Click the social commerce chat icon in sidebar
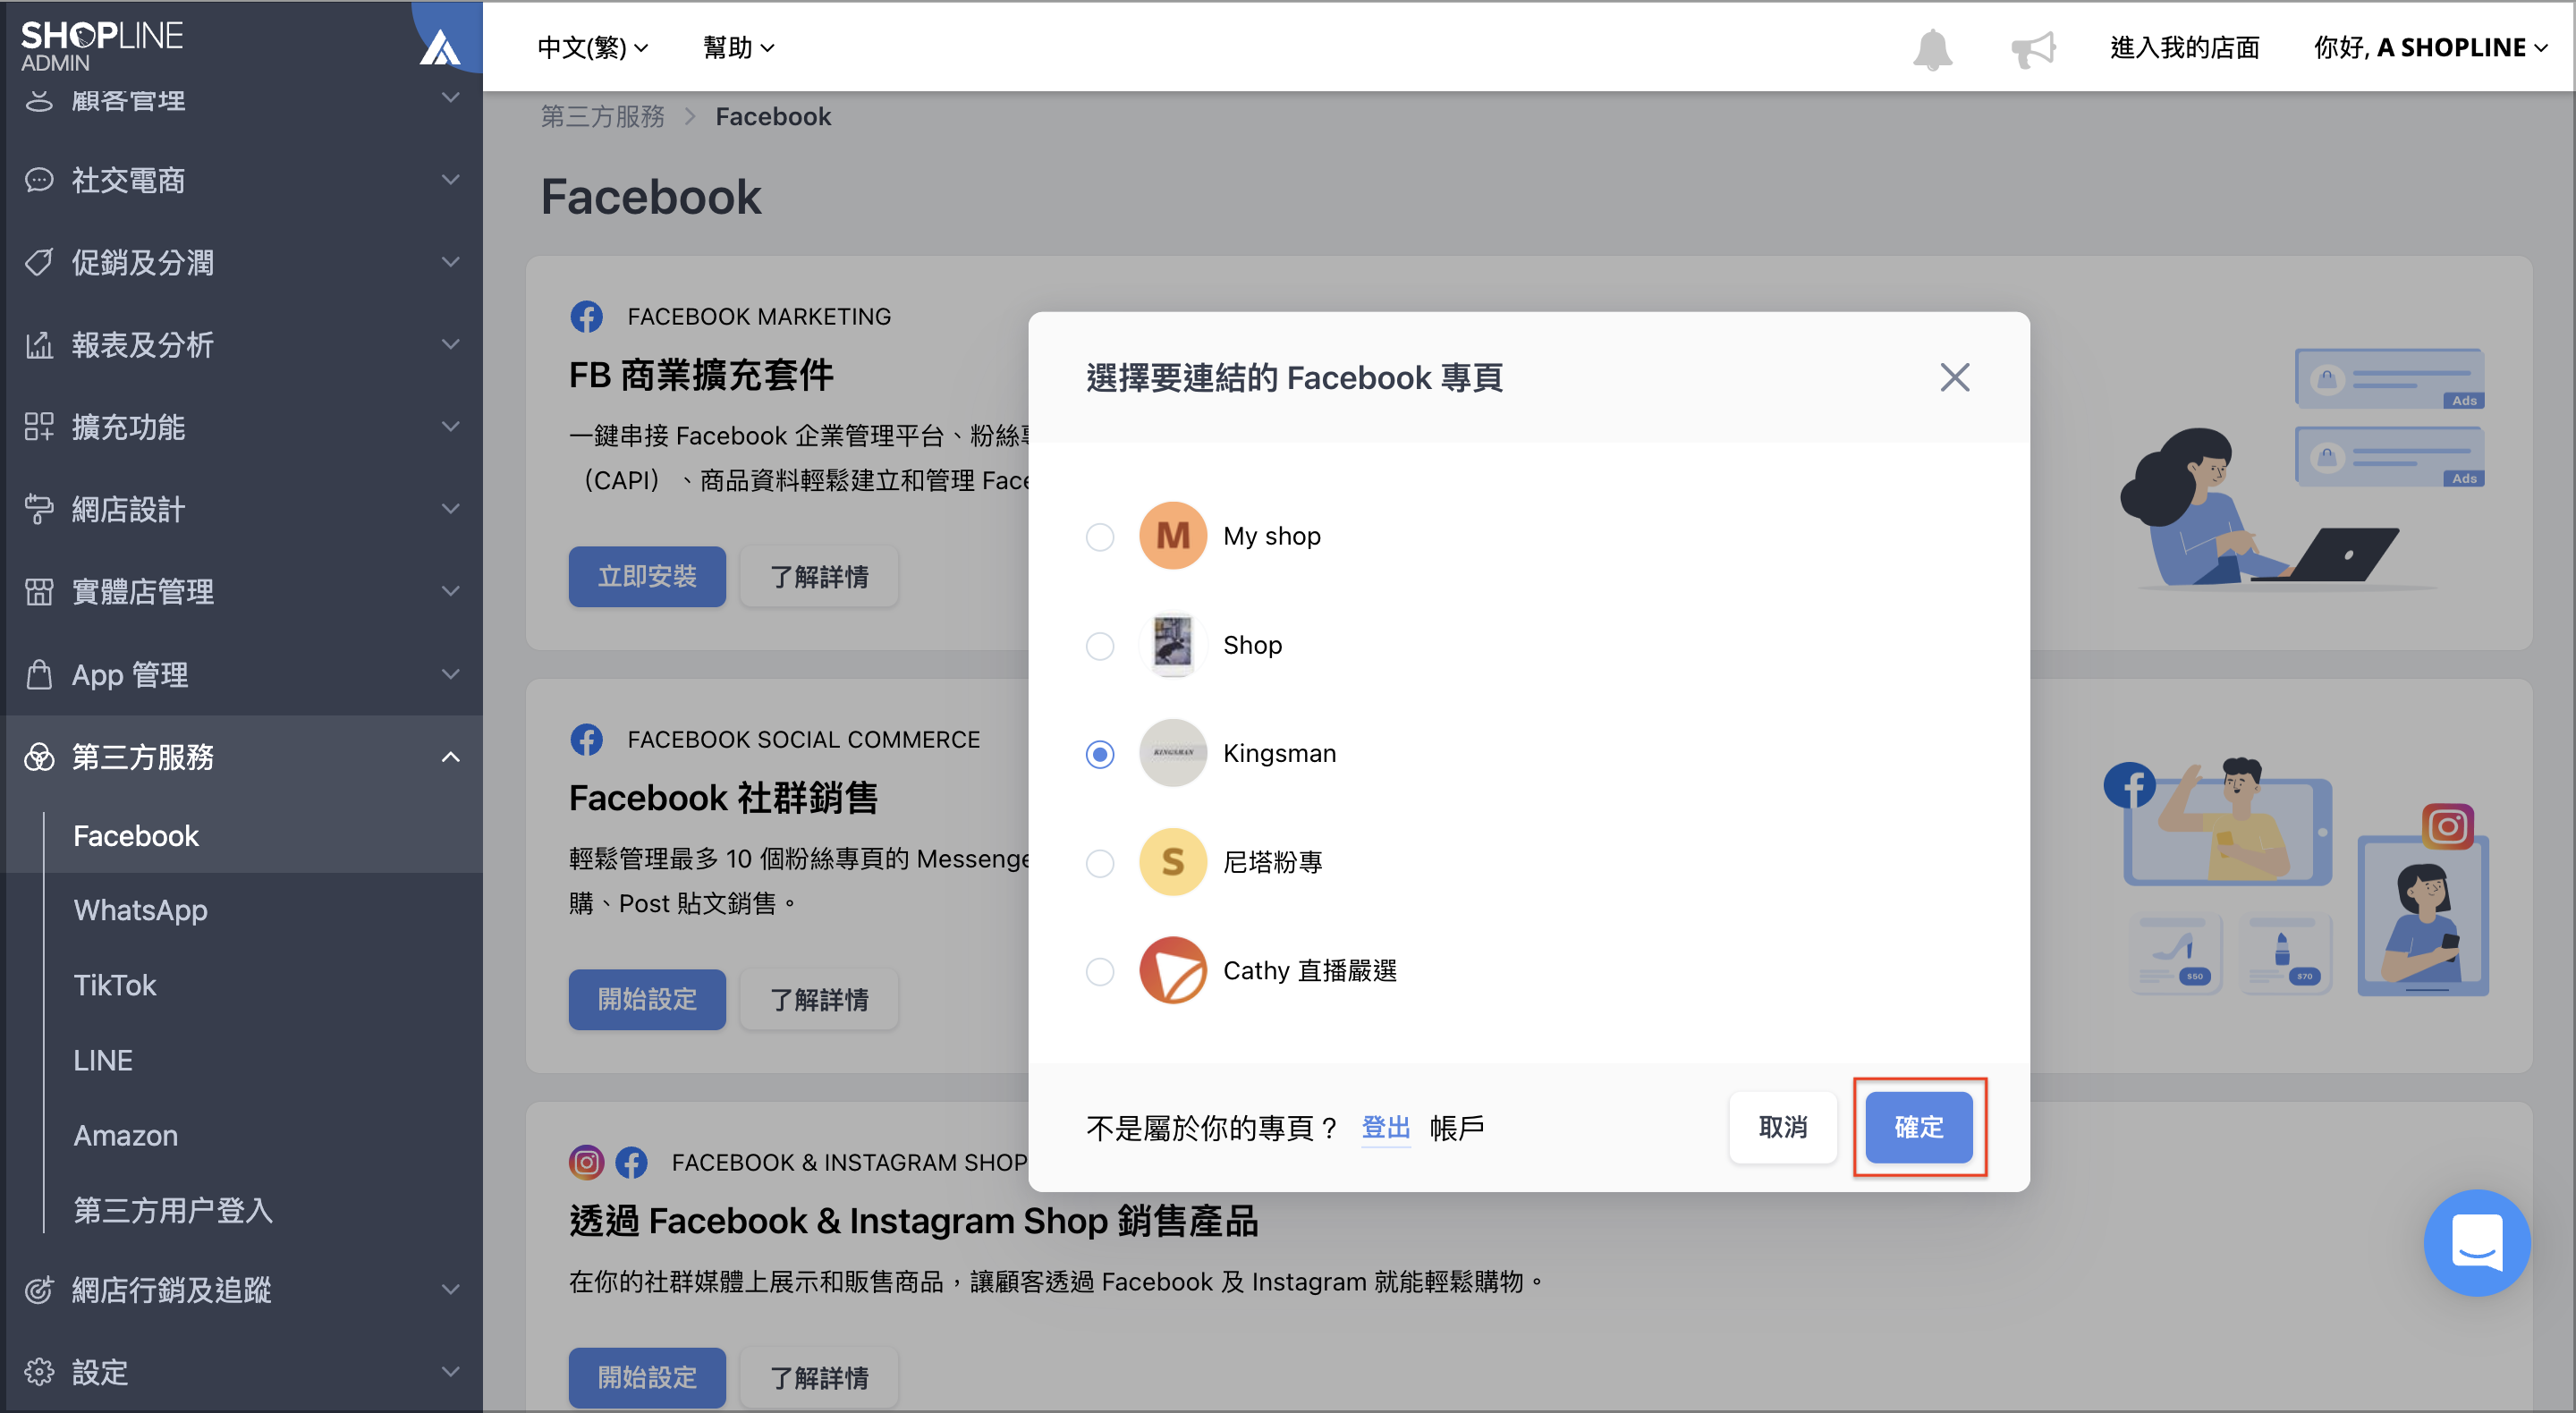Image resolution: width=2576 pixels, height=1413 pixels. coord(39,180)
